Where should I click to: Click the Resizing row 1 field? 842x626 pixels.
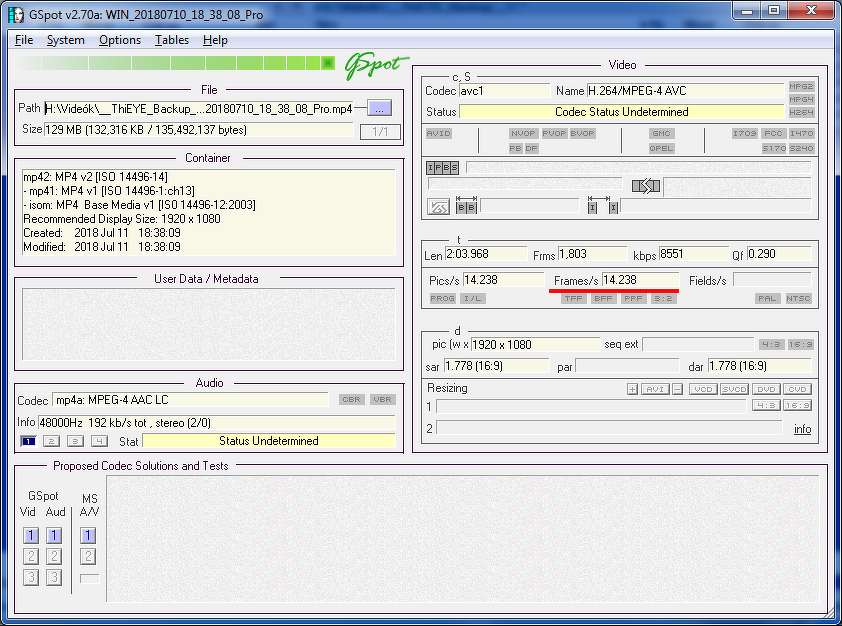pyautogui.click(x=591, y=406)
